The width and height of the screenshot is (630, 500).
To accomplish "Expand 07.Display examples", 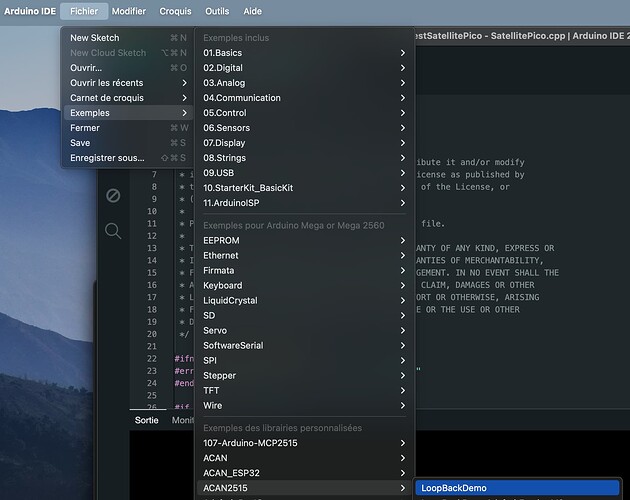I will 305,143.
